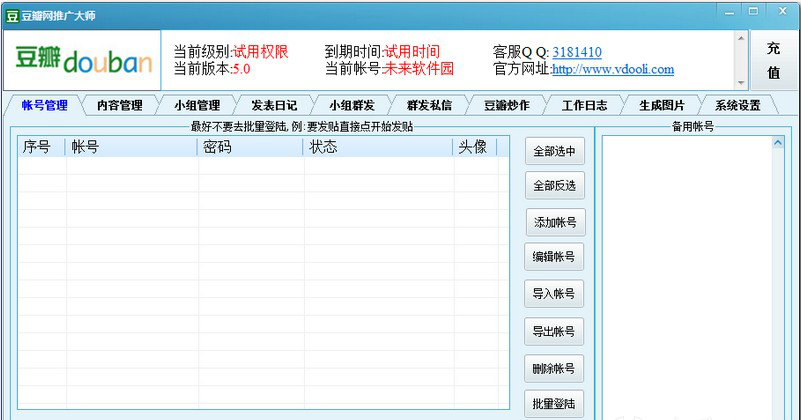This screenshot has height=420, width=801.
Task: Click the 全部选中 button
Action: (x=555, y=151)
